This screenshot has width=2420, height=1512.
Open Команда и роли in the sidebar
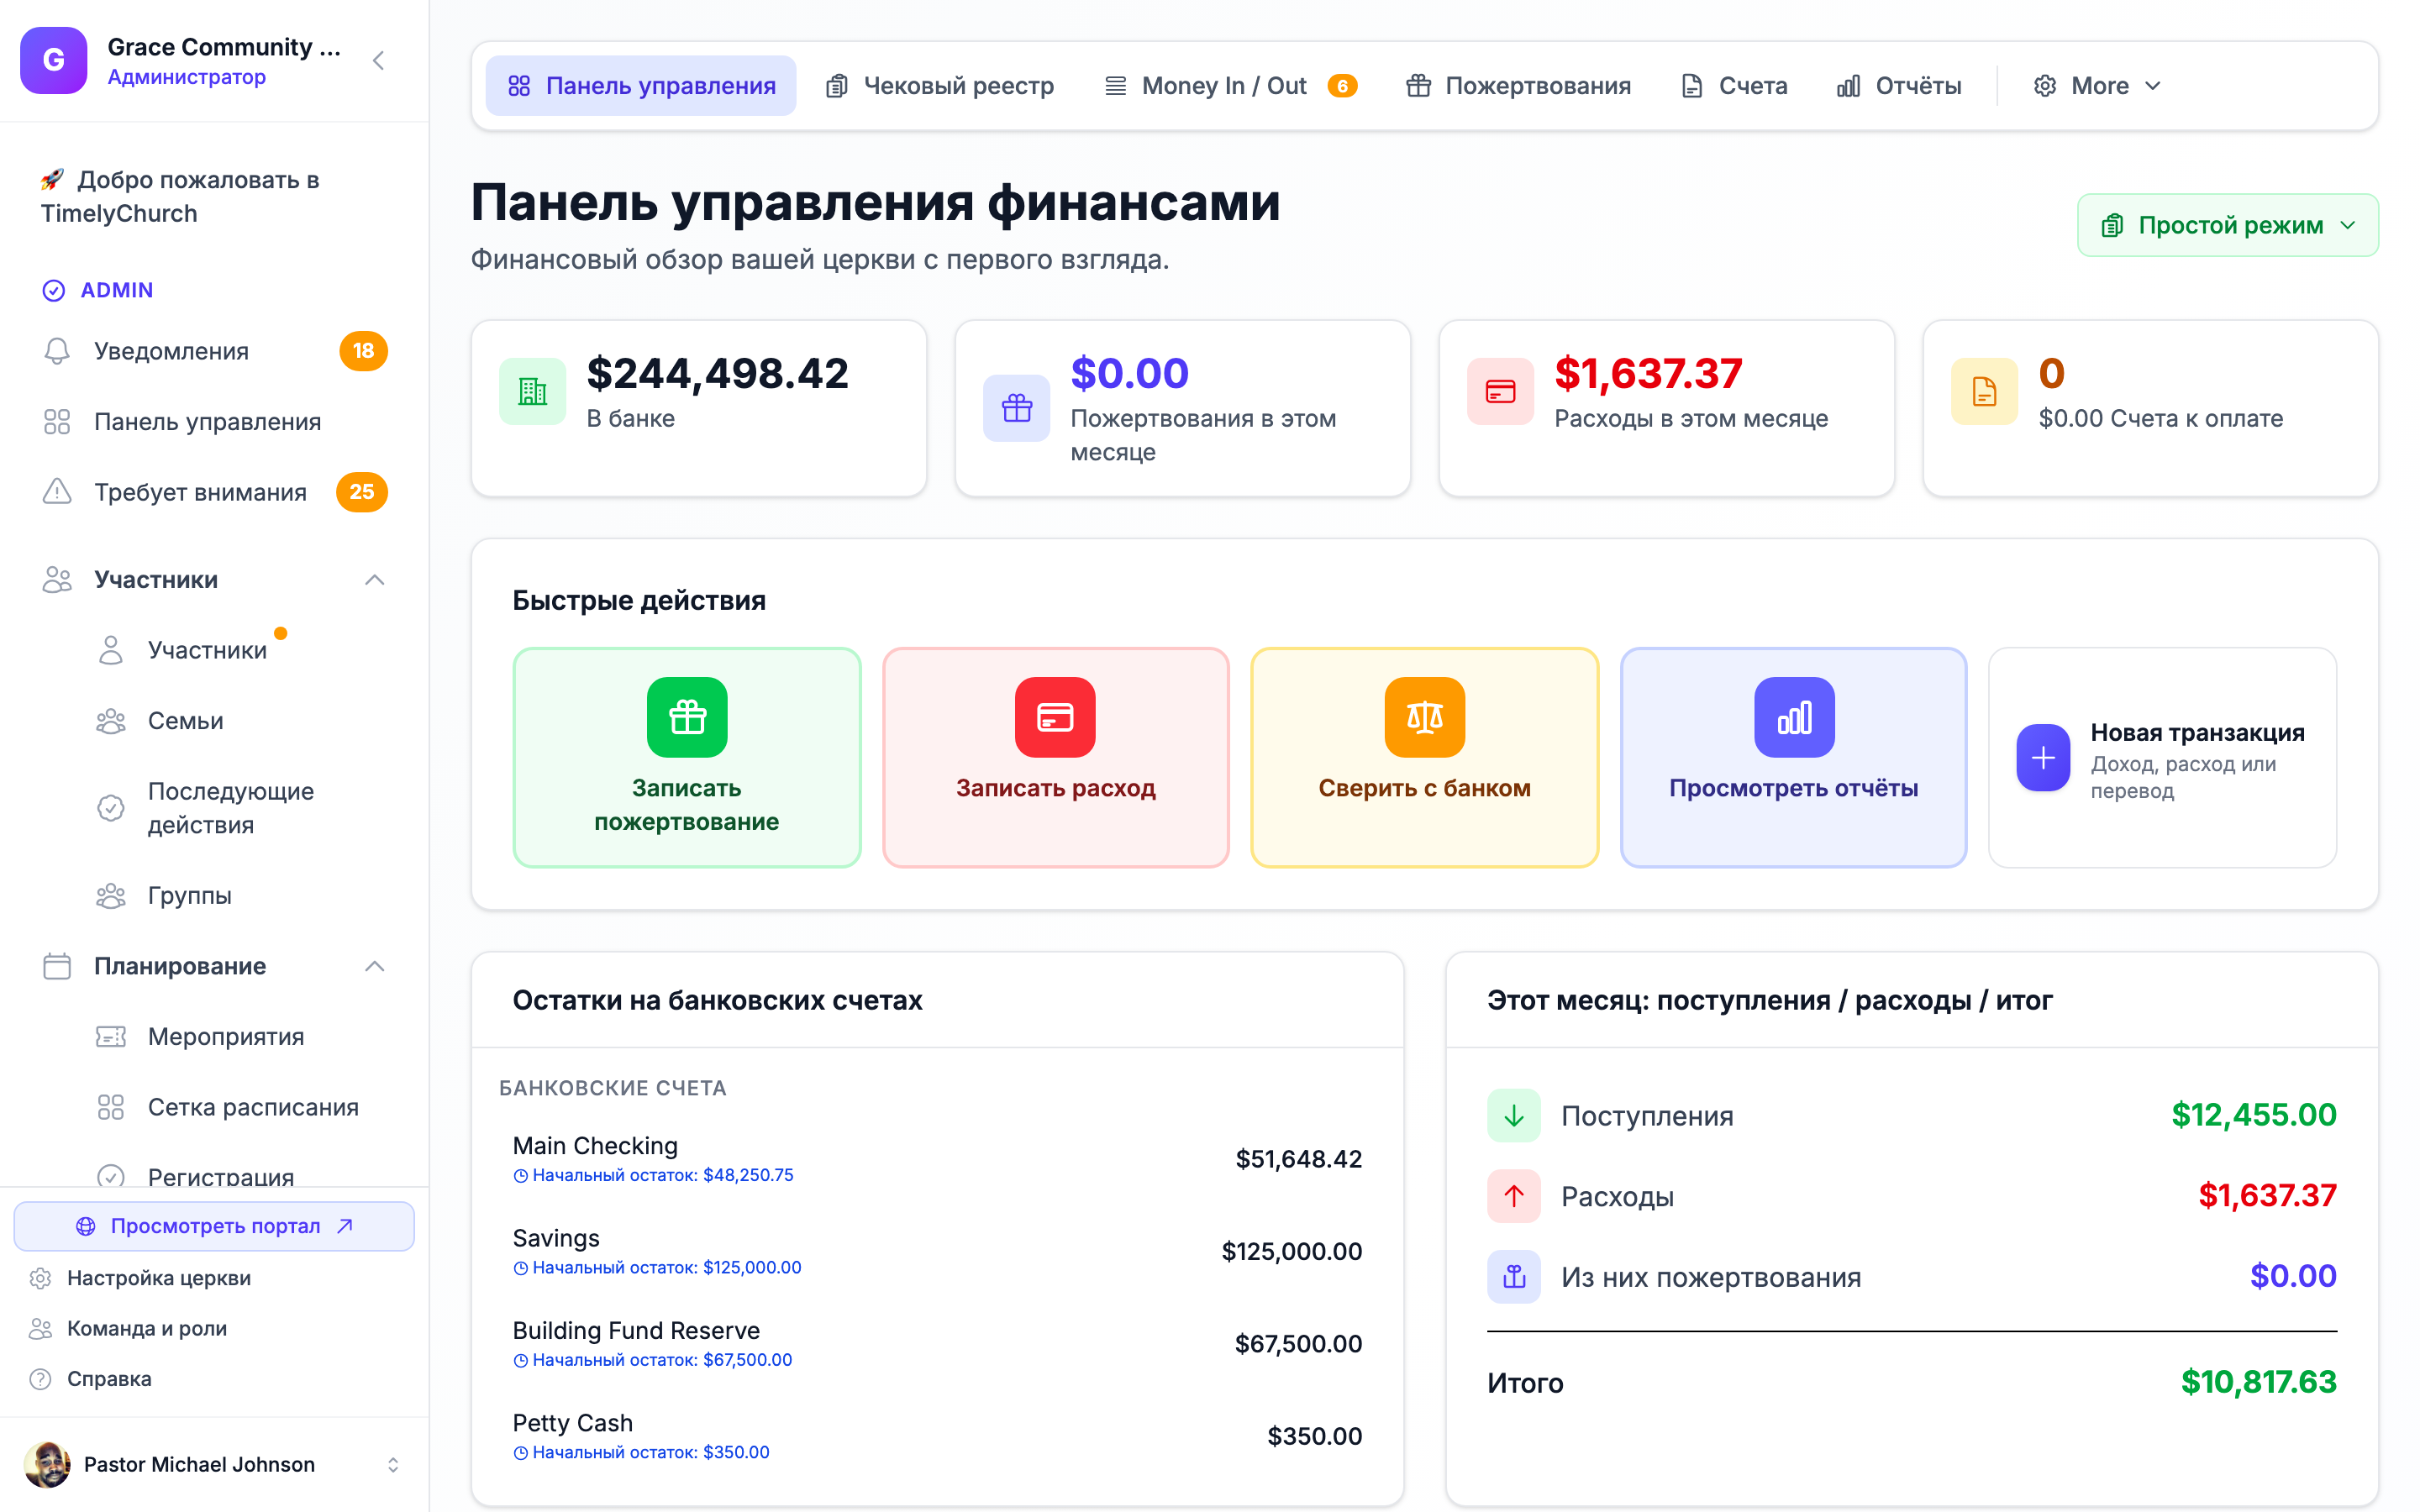pyautogui.click(x=146, y=1328)
